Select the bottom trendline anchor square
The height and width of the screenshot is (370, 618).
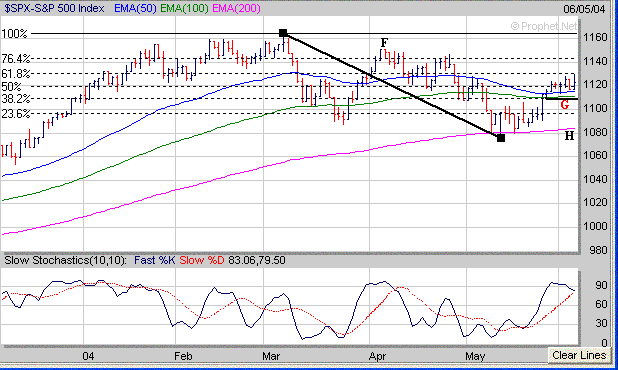tap(501, 138)
